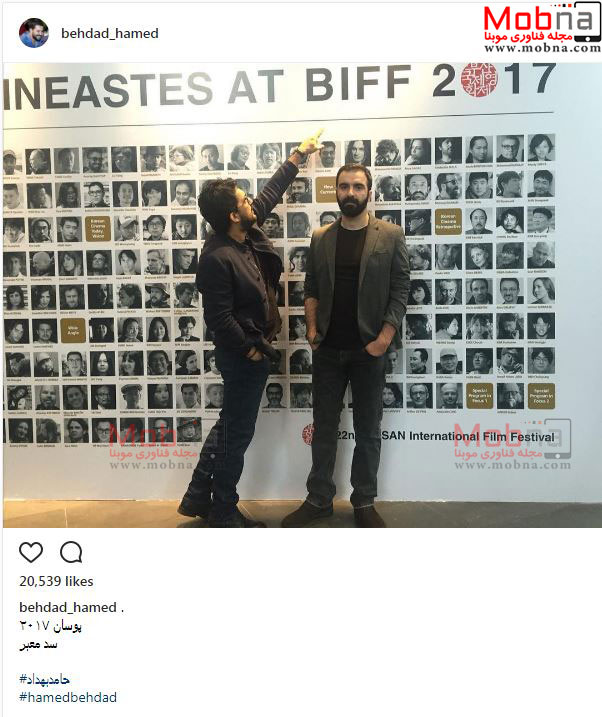Click the Persian caption text پوسان ۲۰۱۷
Viewport: 602px width, 717px height.
[50, 626]
